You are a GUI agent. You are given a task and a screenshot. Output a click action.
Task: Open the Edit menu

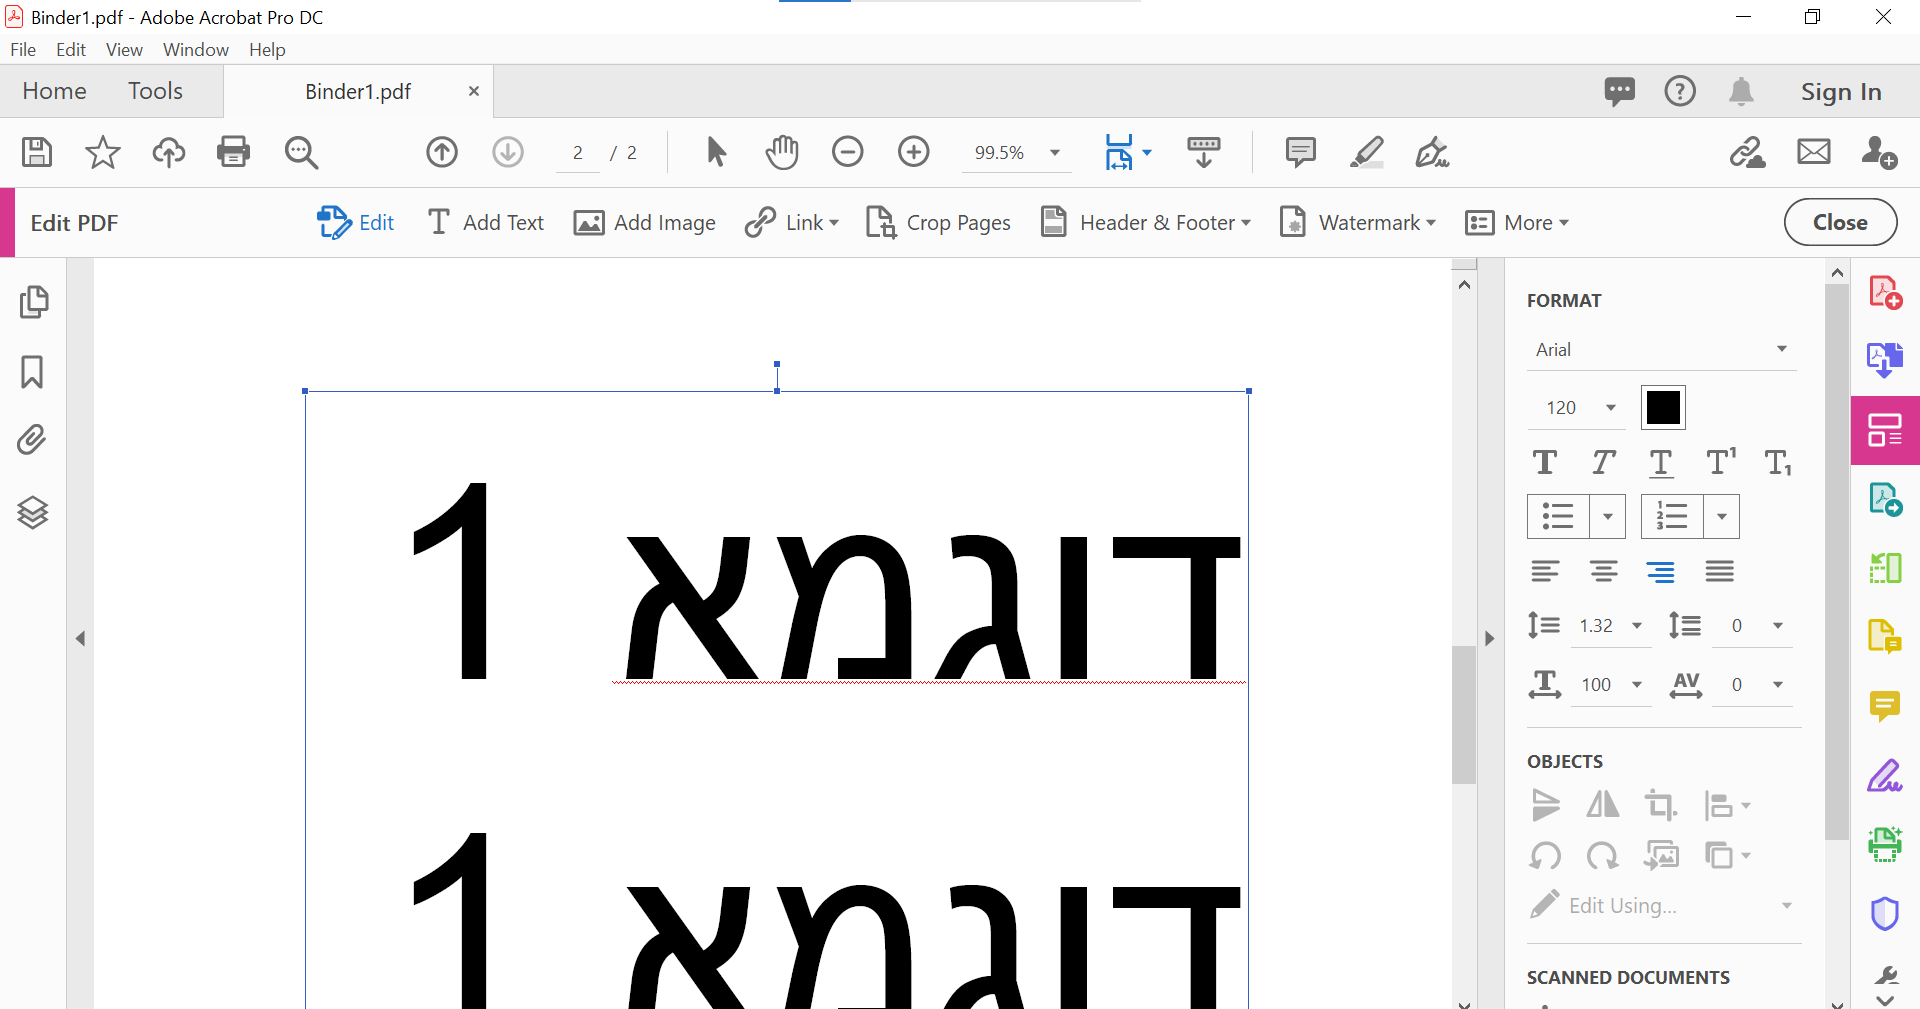click(x=71, y=50)
